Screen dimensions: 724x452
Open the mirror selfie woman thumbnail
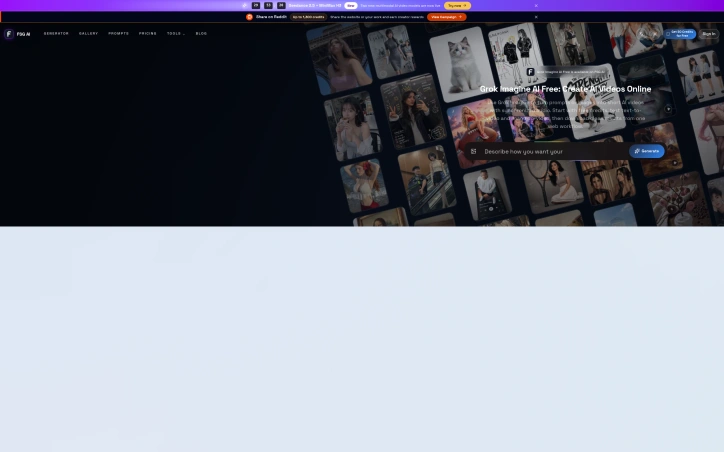412,112
